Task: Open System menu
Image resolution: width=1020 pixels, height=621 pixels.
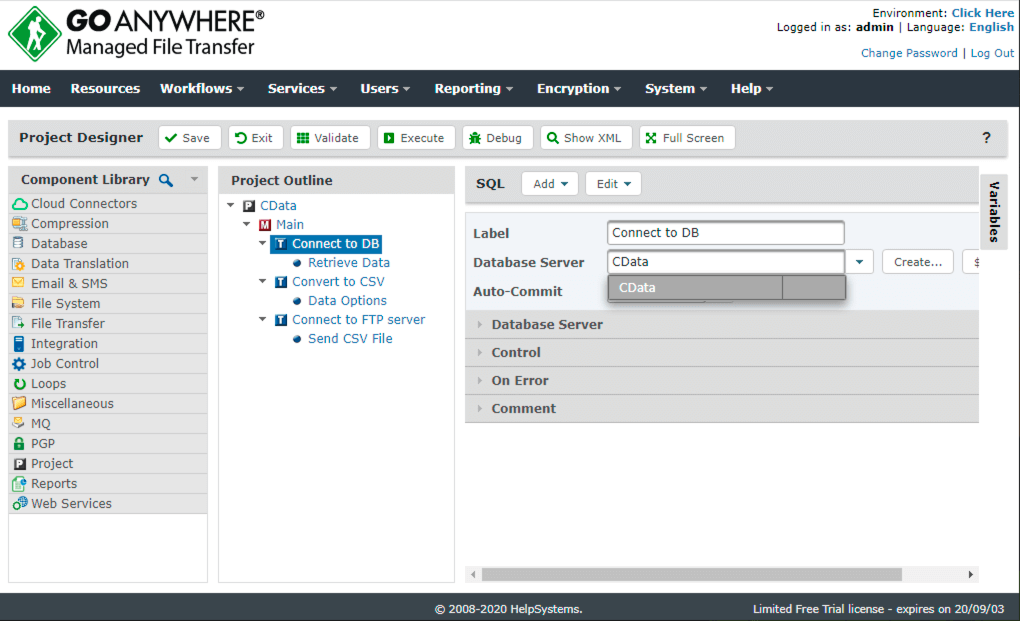Action: pos(676,88)
